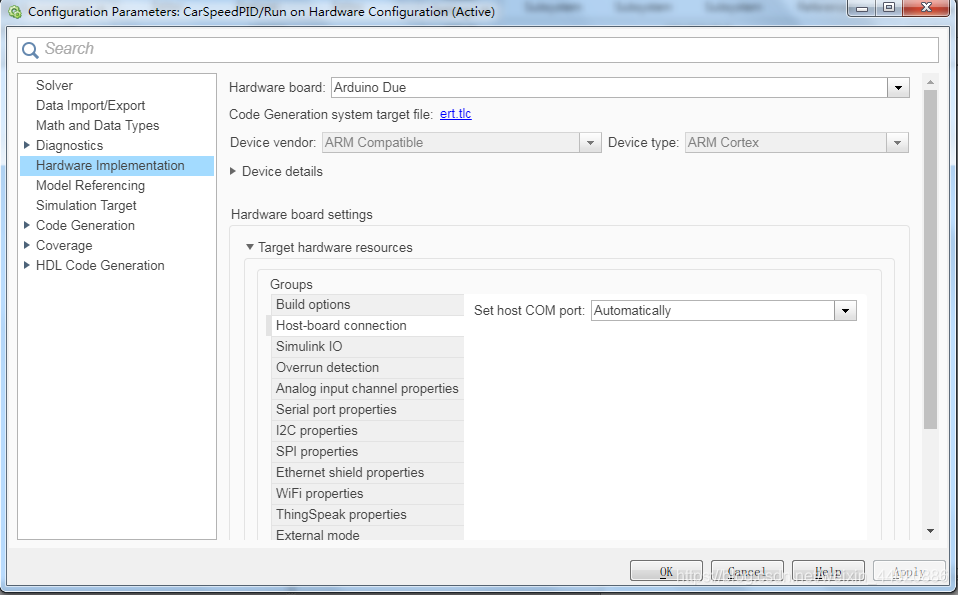958x595 pixels.
Task: Close the Configuration Parameters window
Action: pos(926,8)
